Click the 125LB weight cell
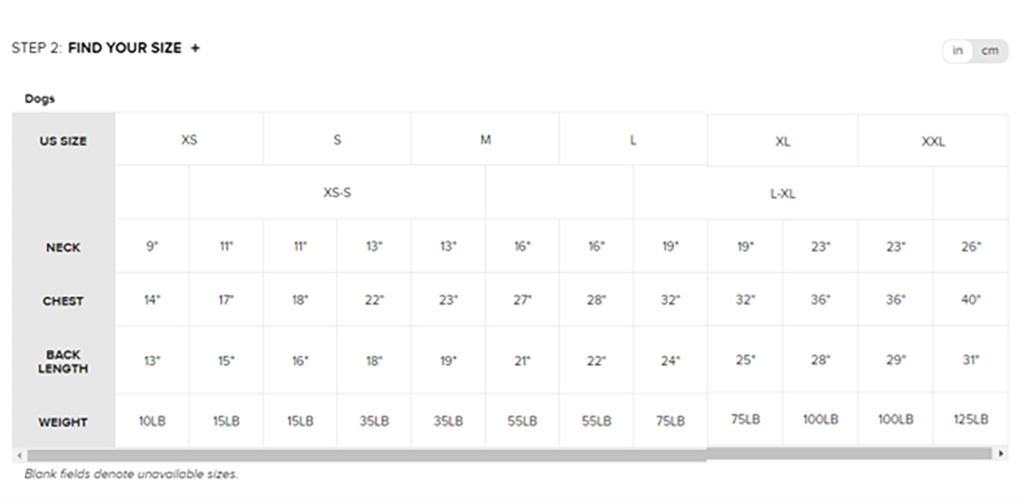Viewport: 1024px width, 500px height. point(970,420)
